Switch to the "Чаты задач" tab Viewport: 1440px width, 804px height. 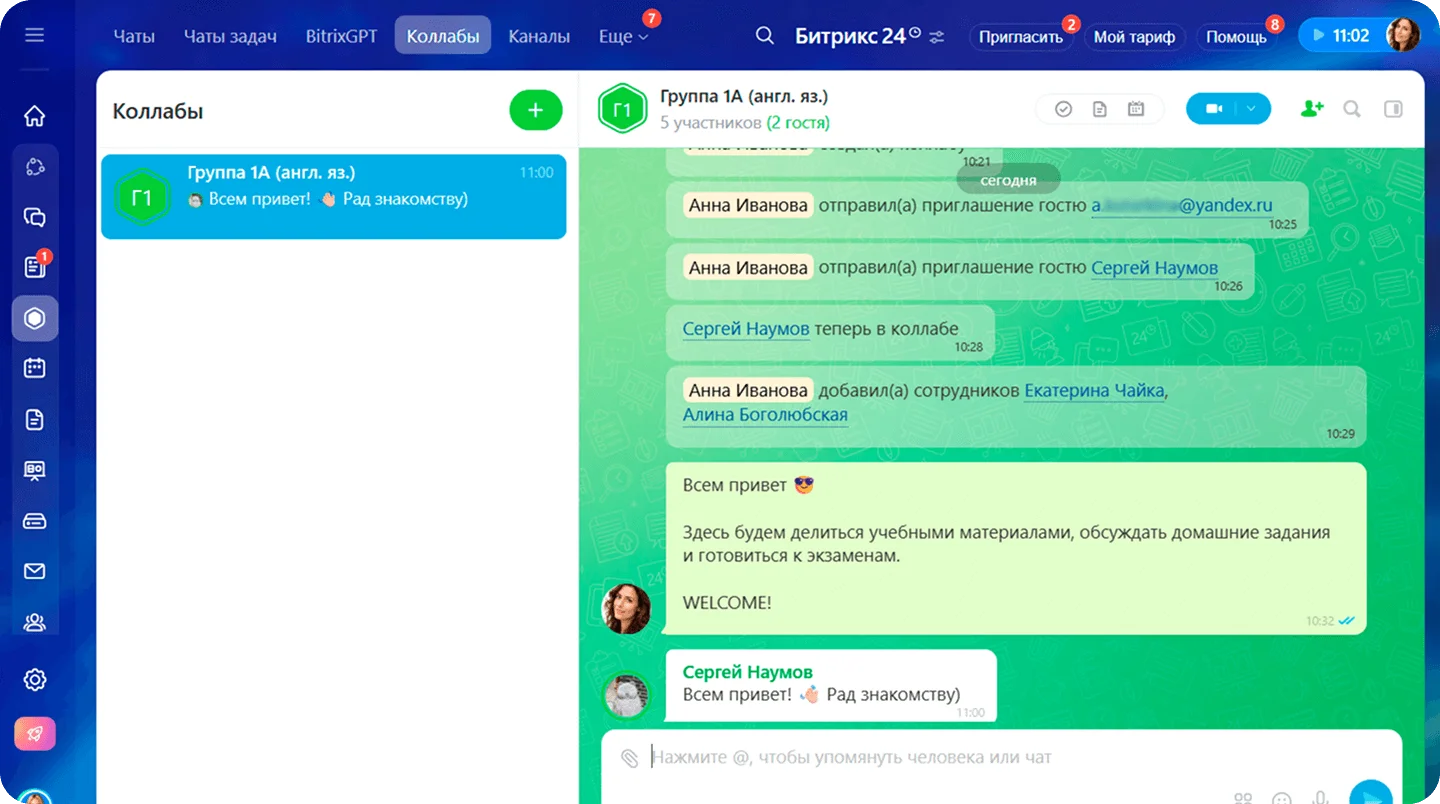230,36
